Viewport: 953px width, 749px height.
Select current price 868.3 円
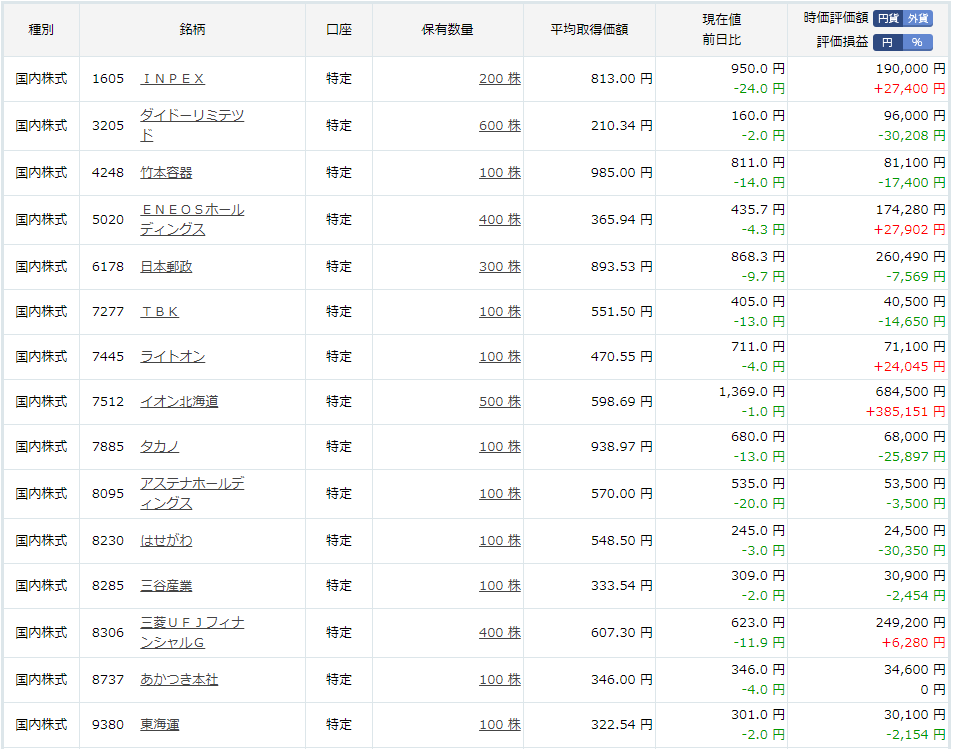[x=758, y=257]
